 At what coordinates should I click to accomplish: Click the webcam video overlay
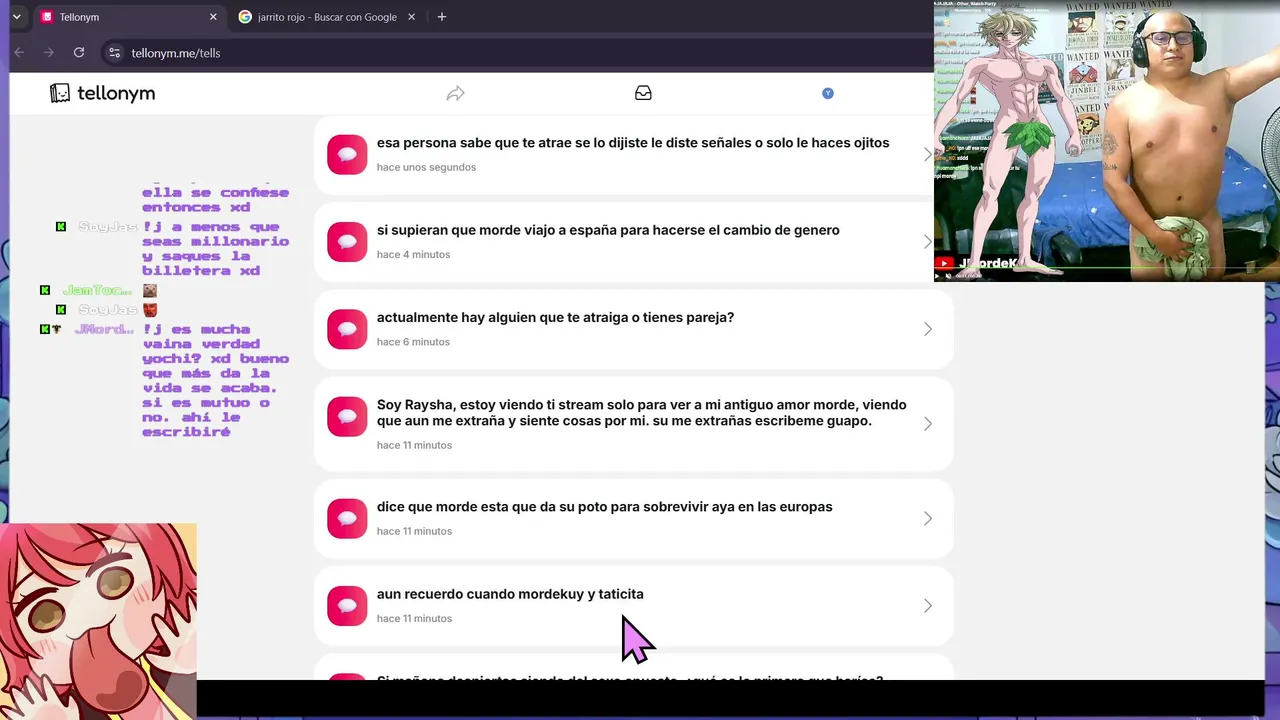[1107, 141]
